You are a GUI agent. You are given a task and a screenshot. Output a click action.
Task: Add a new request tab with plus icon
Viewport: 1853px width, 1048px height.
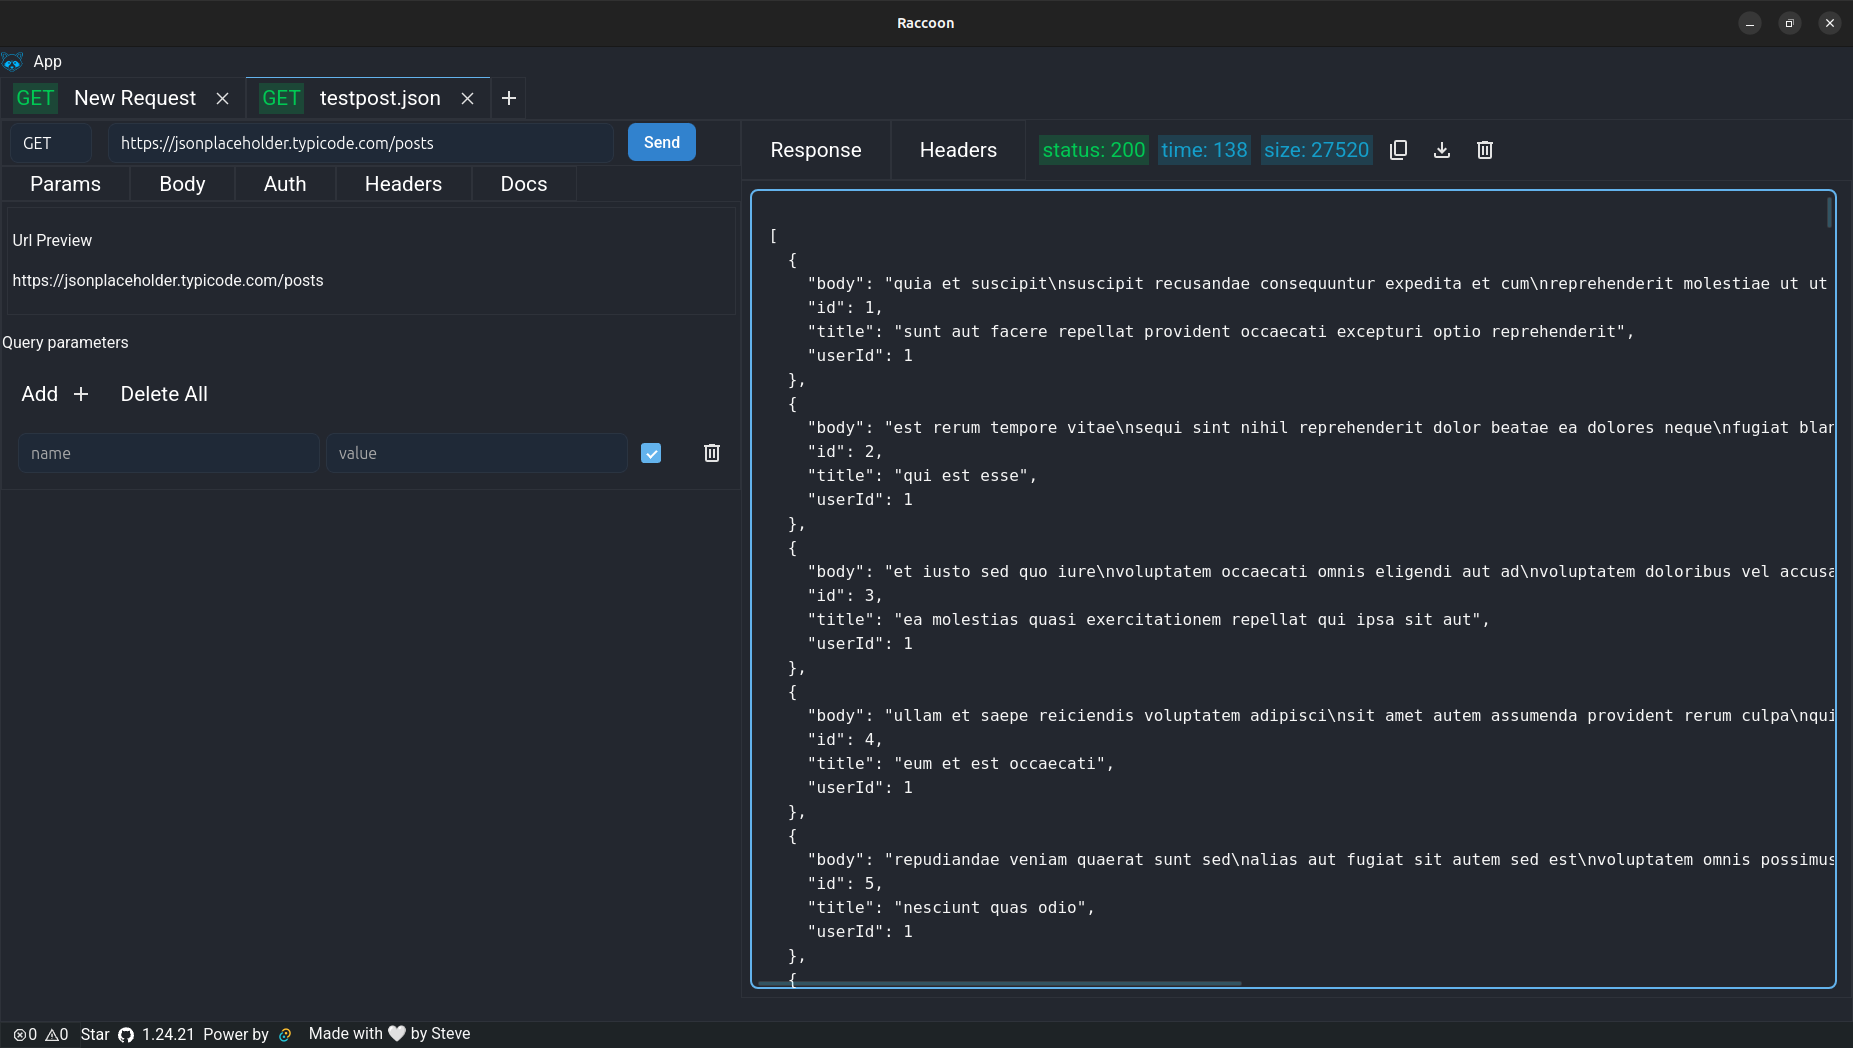509,98
